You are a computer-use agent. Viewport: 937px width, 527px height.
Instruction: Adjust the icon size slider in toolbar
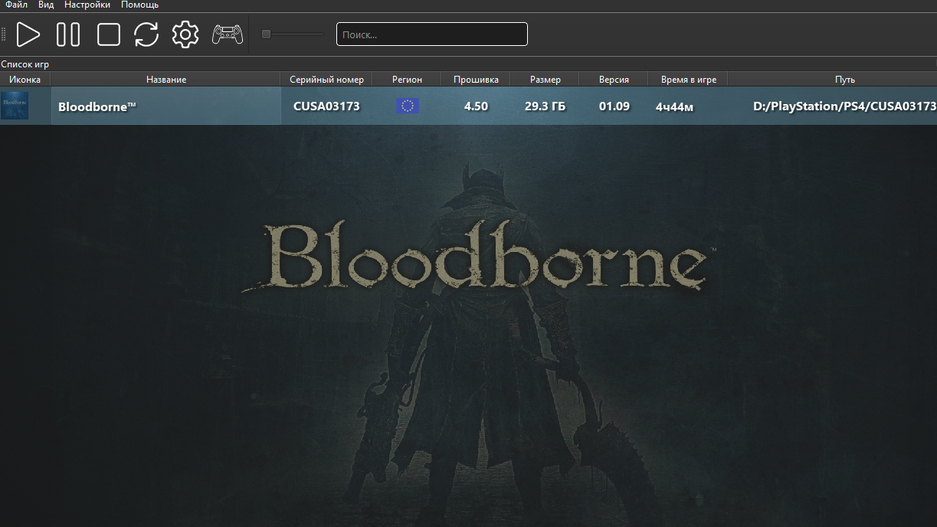coord(293,34)
